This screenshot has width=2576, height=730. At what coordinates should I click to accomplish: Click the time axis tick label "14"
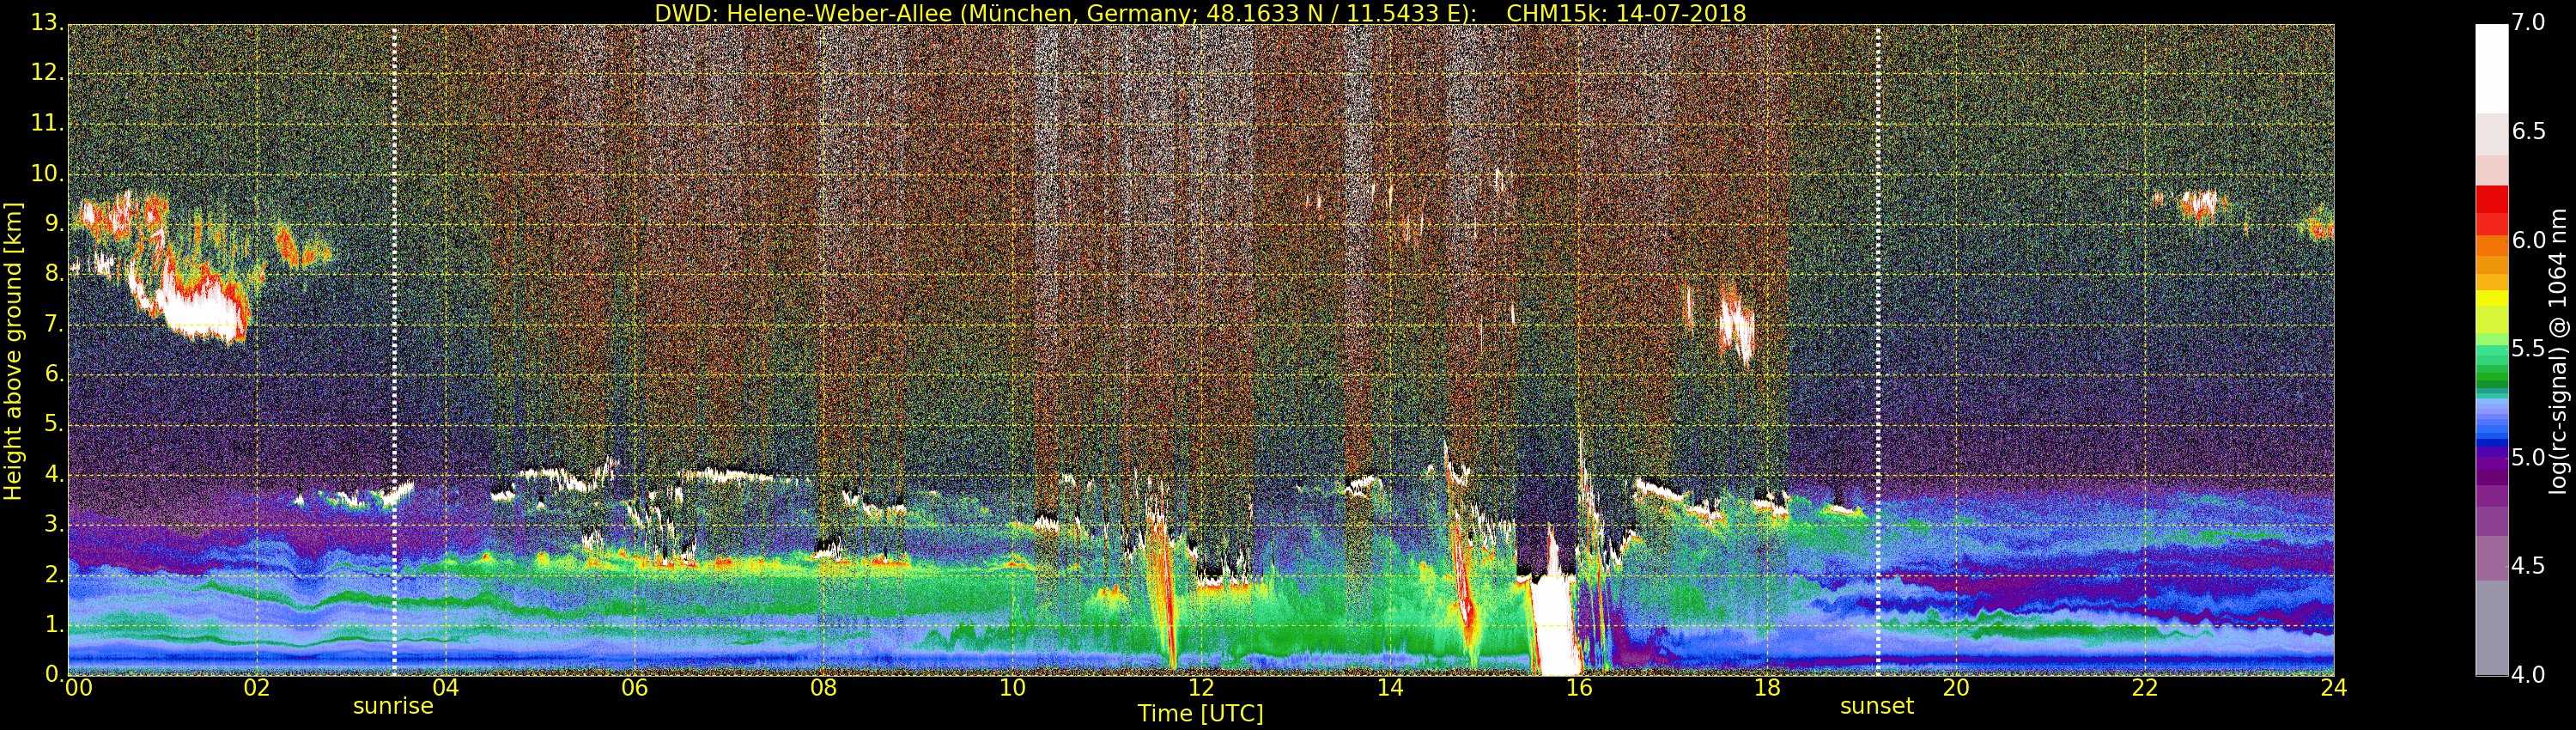pyautogui.click(x=1390, y=688)
